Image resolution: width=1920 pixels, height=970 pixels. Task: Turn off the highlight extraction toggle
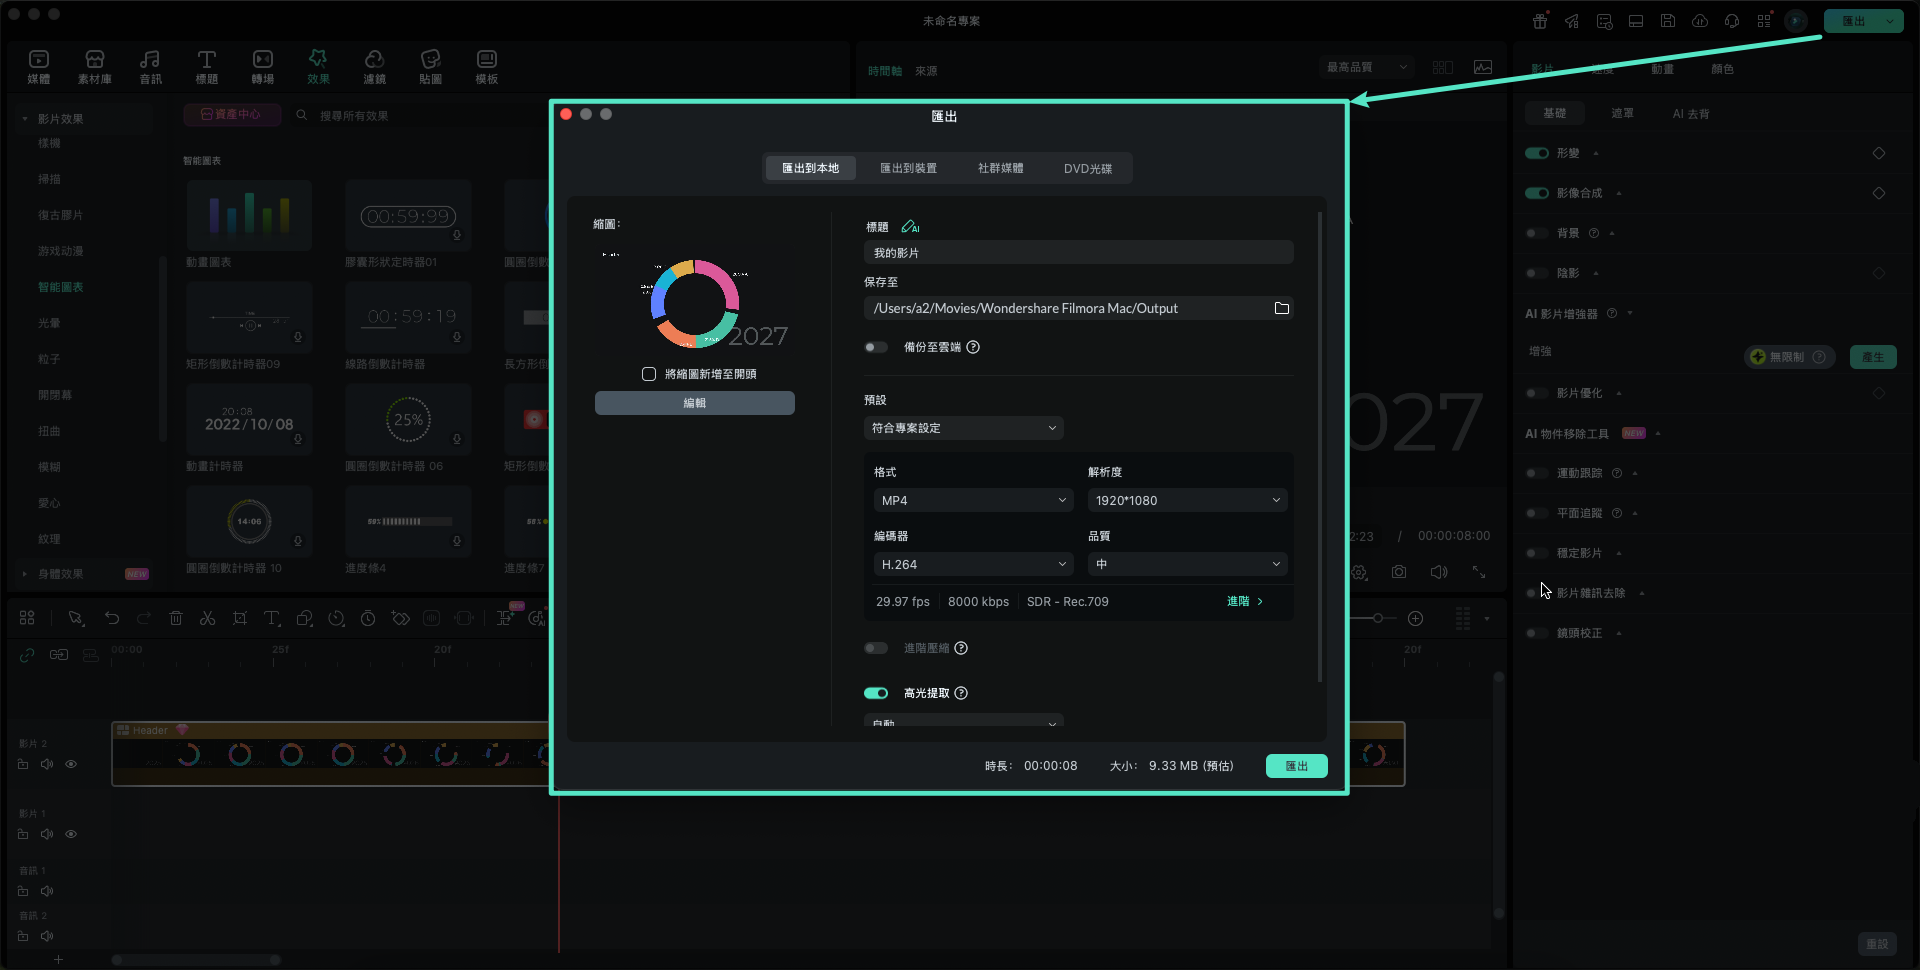pos(876,693)
